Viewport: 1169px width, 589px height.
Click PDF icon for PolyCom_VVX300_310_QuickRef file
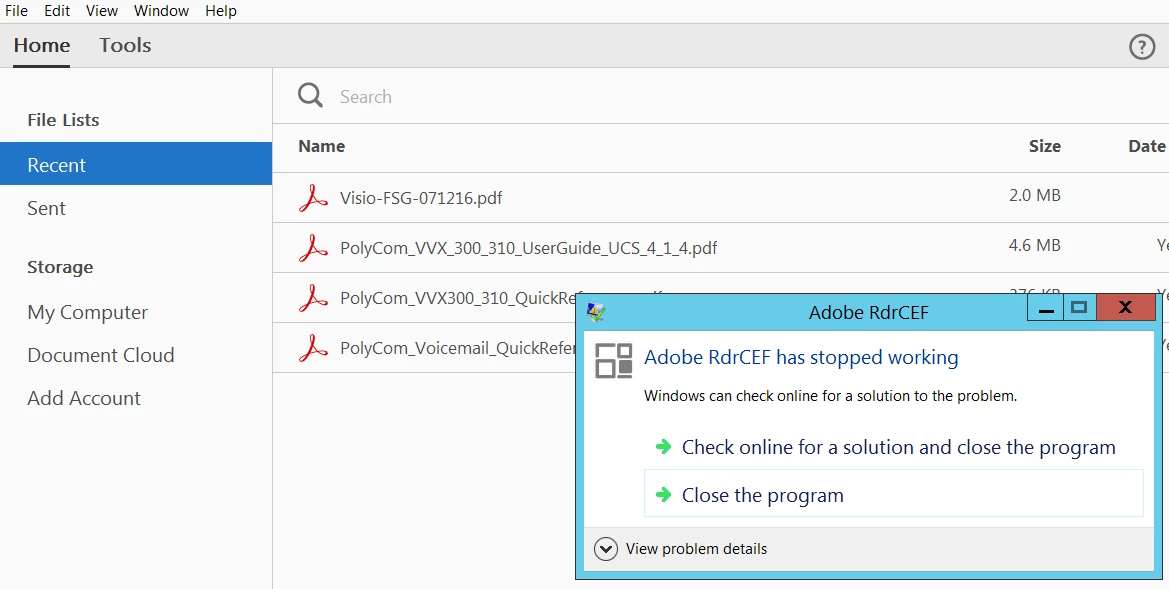[313, 298]
